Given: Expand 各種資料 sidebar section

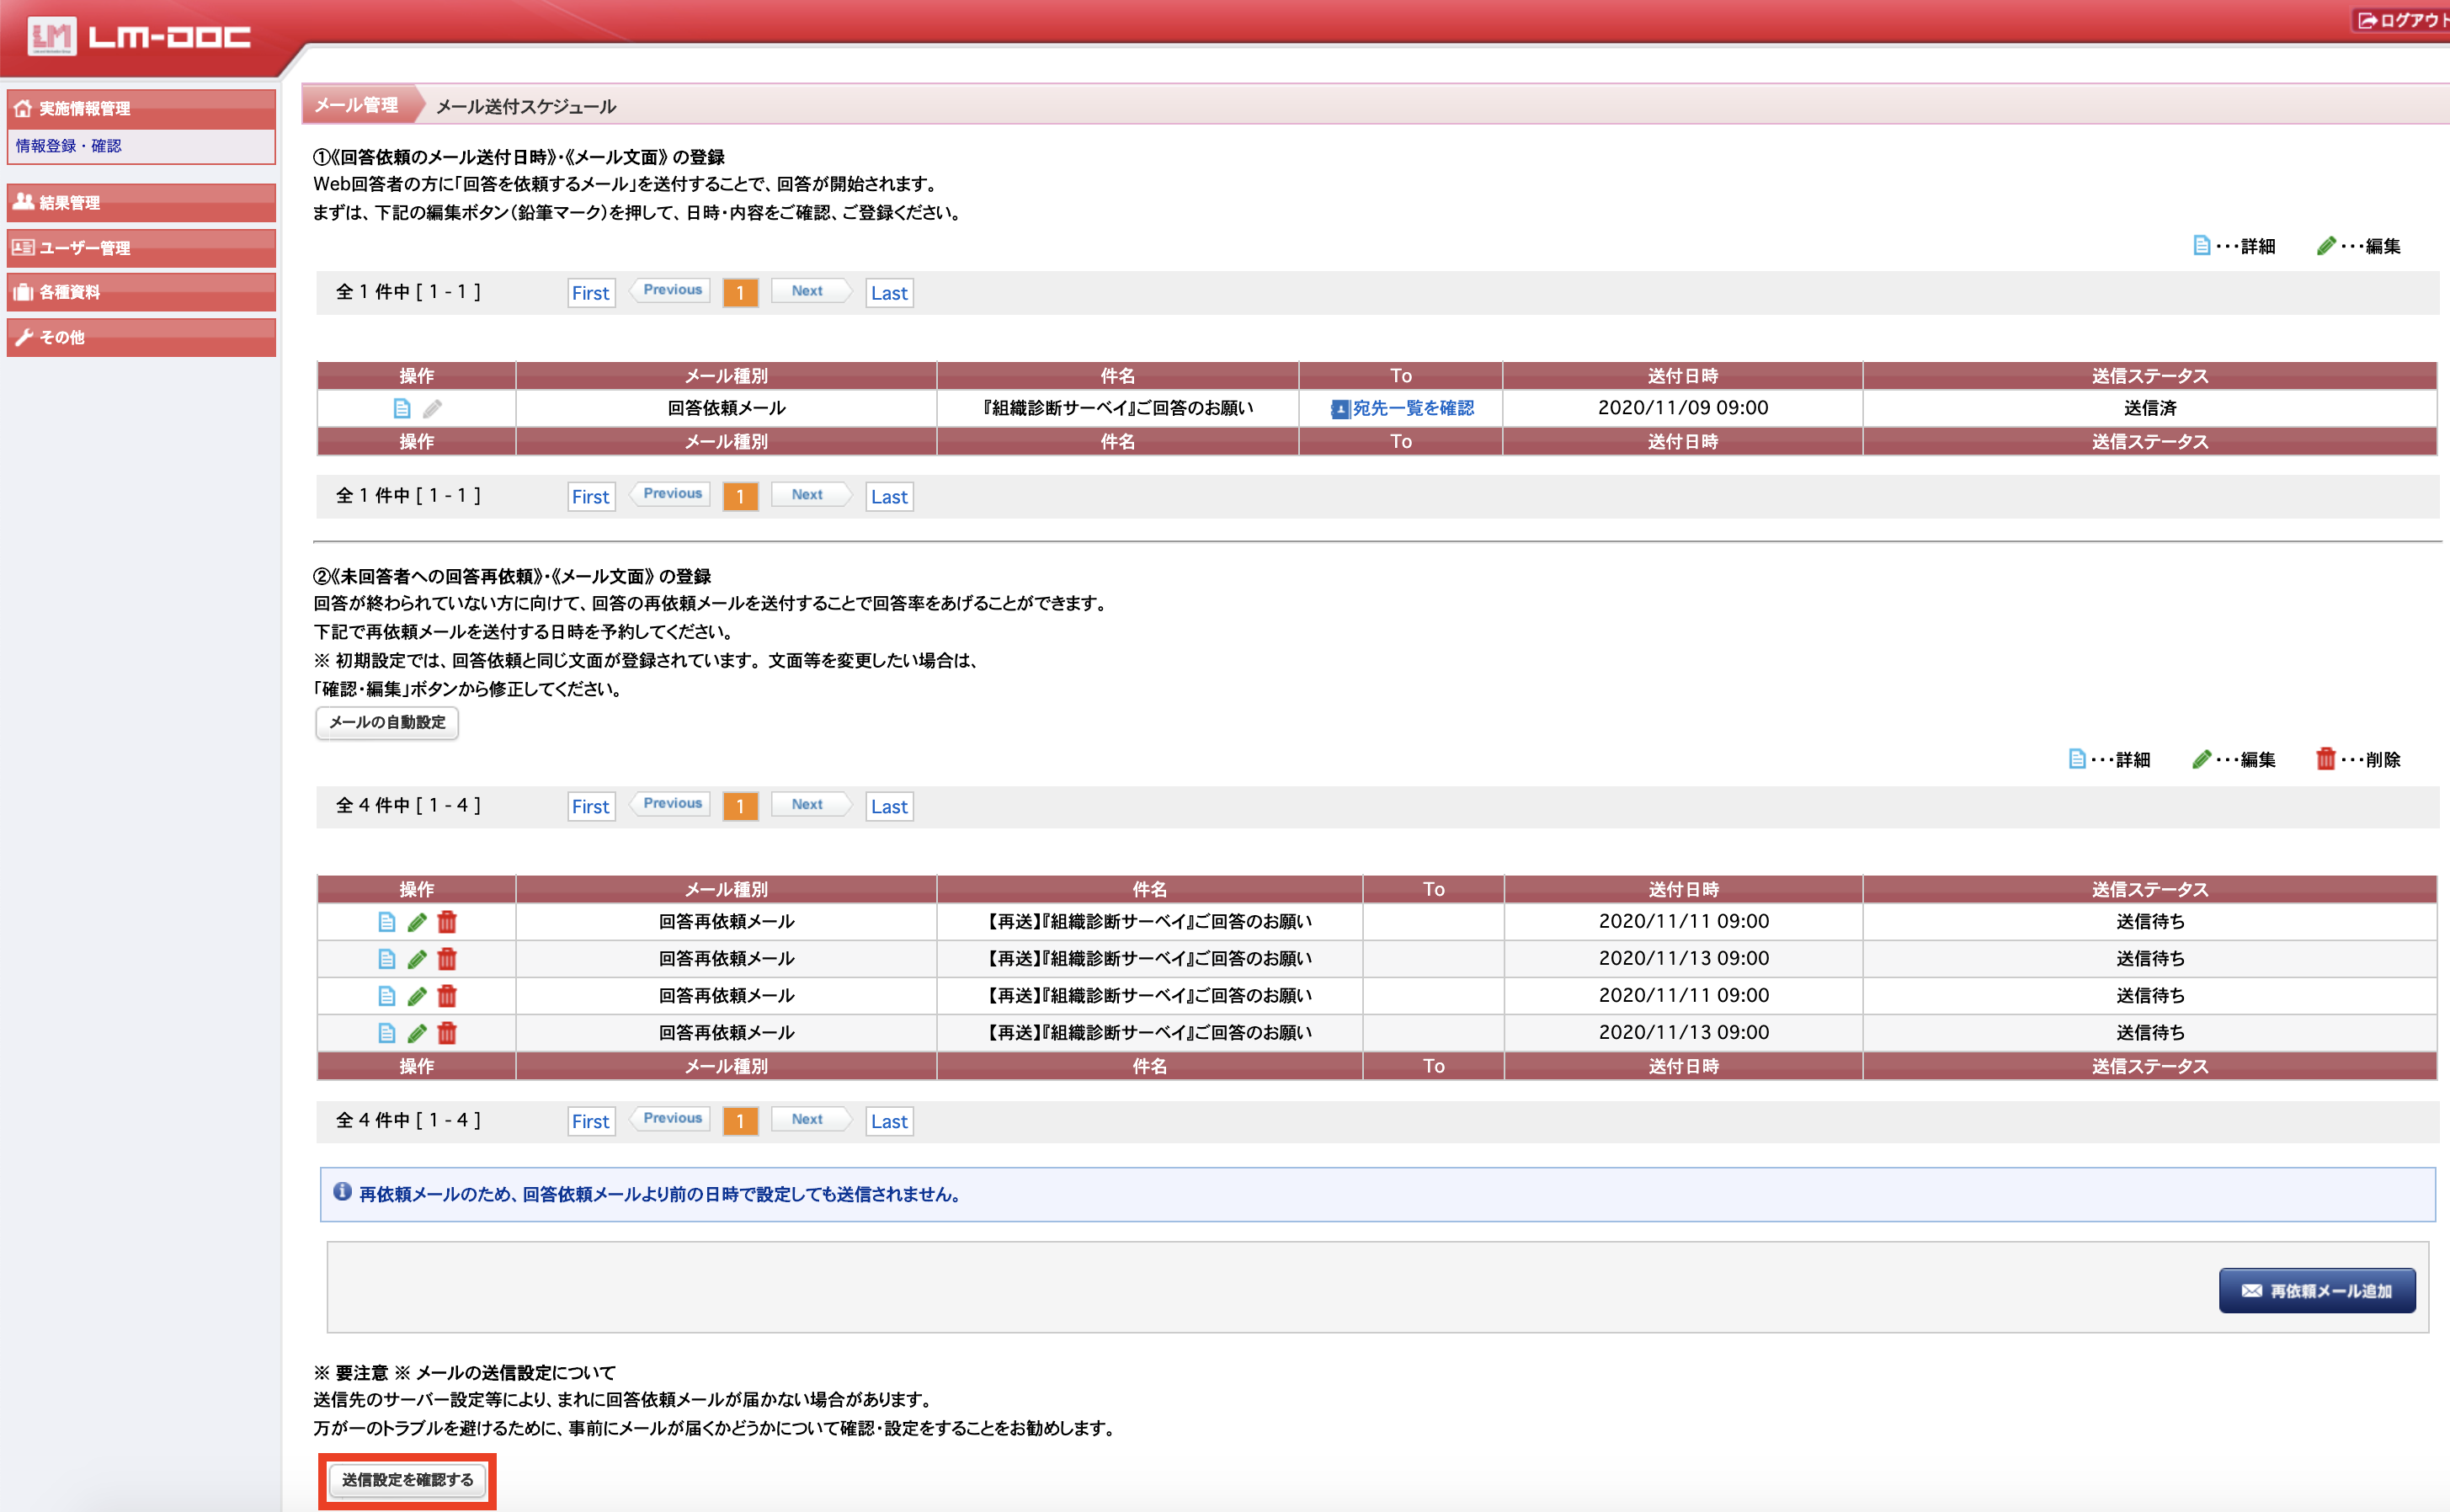Looking at the screenshot, I should [140, 292].
